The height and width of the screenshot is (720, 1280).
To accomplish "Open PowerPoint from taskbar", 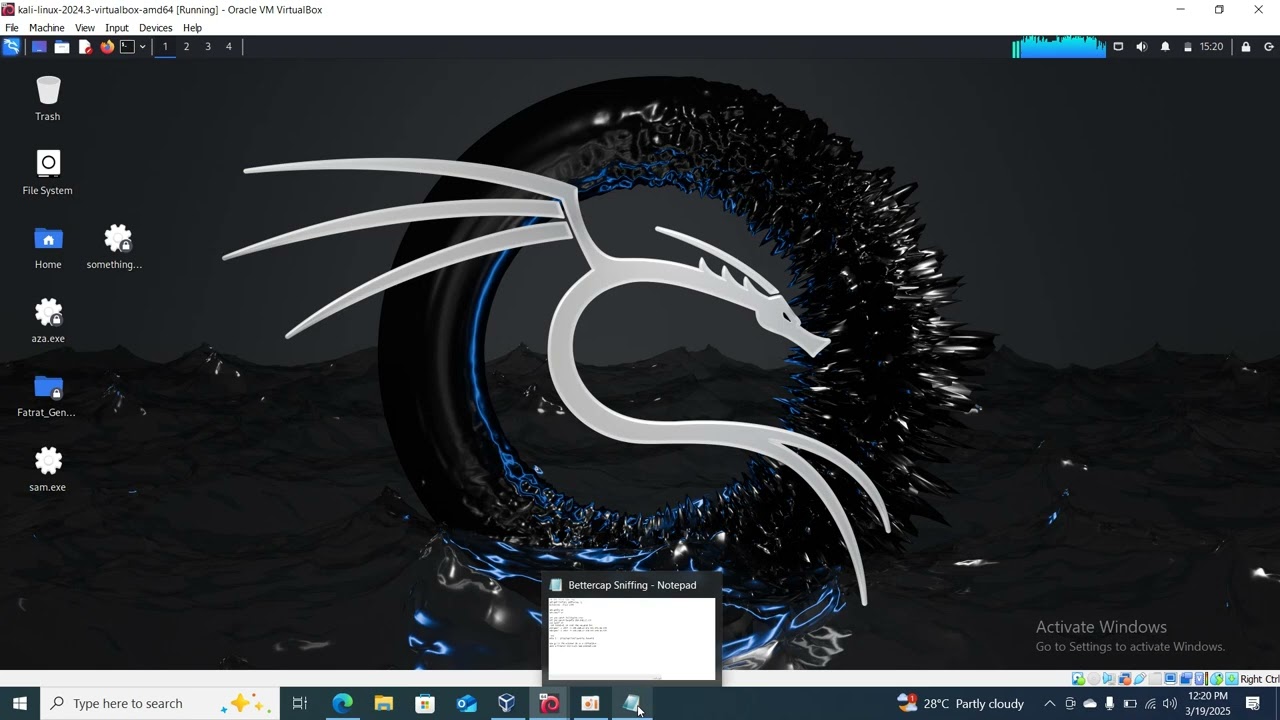I will click(591, 703).
